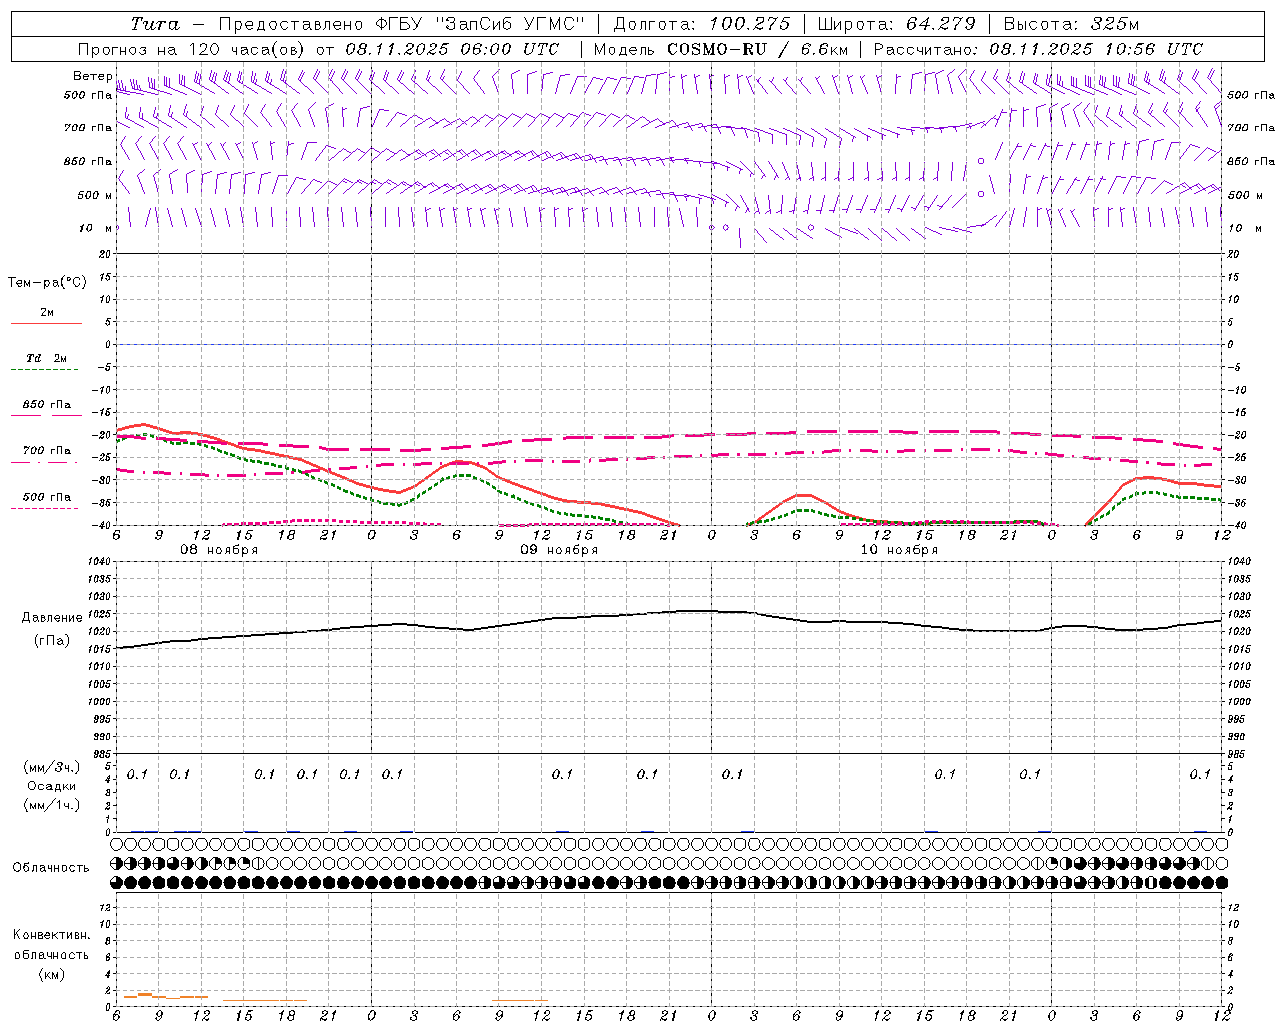Click the "Облачность" cloud cover label
This screenshot has height=1024, width=1280.
coord(51,868)
